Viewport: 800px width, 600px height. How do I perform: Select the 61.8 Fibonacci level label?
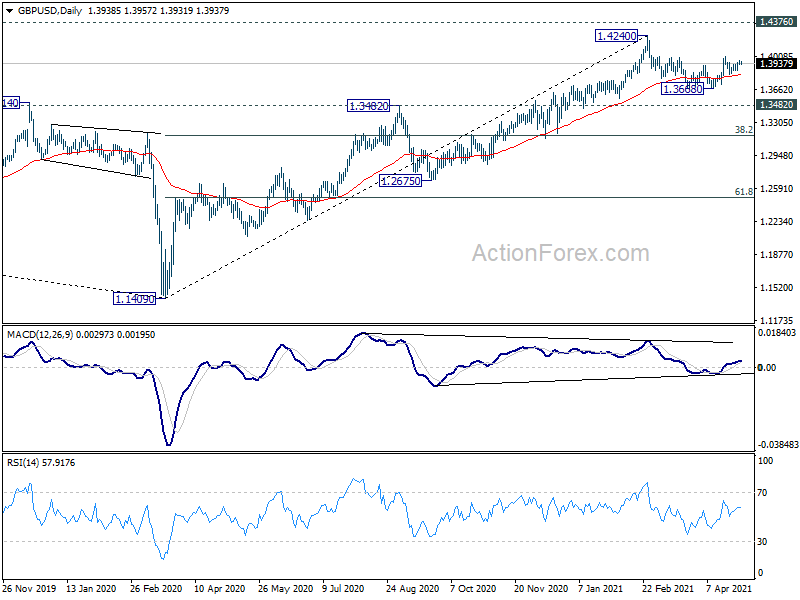[743, 192]
